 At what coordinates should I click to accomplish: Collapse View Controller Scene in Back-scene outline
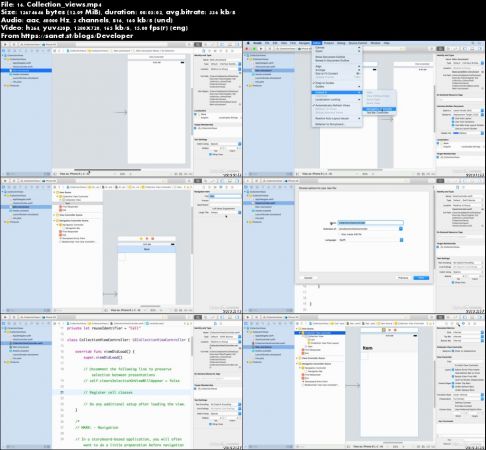[54, 215]
